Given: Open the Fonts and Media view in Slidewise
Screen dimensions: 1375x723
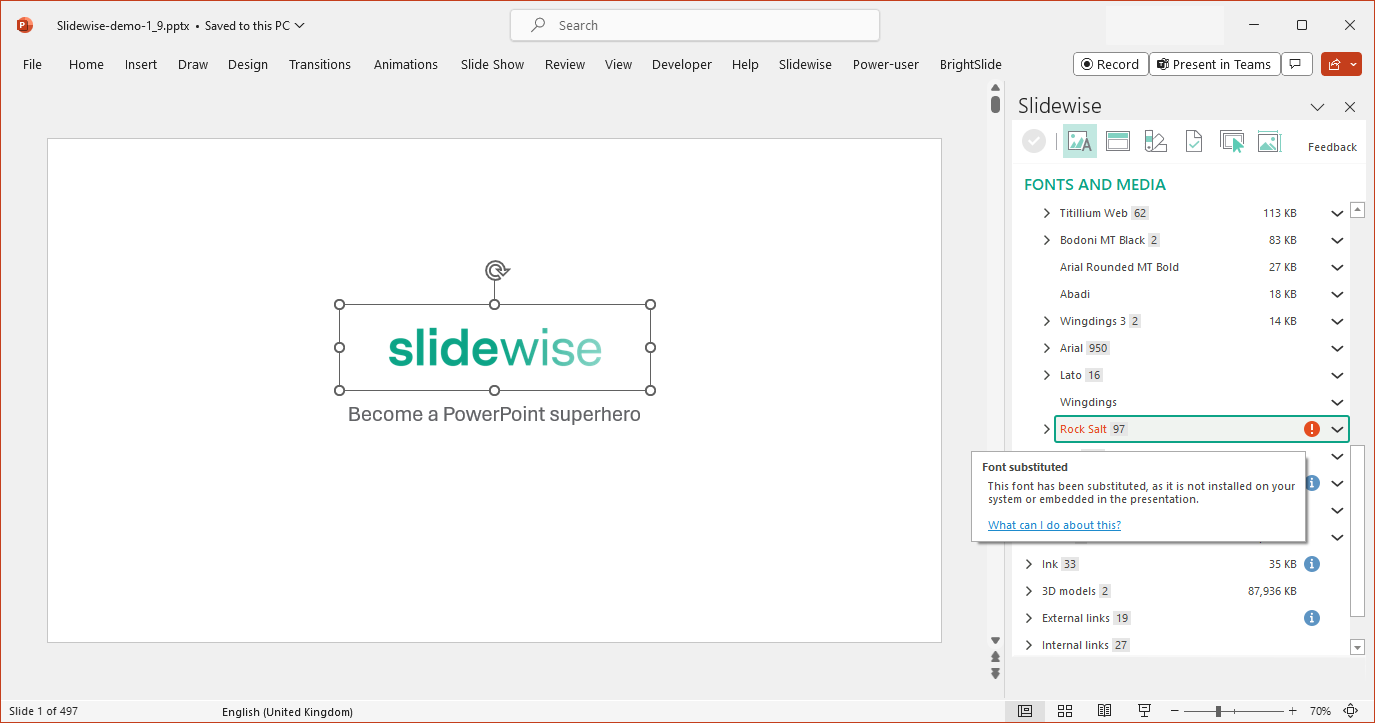Looking at the screenshot, I should pos(1079,140).
